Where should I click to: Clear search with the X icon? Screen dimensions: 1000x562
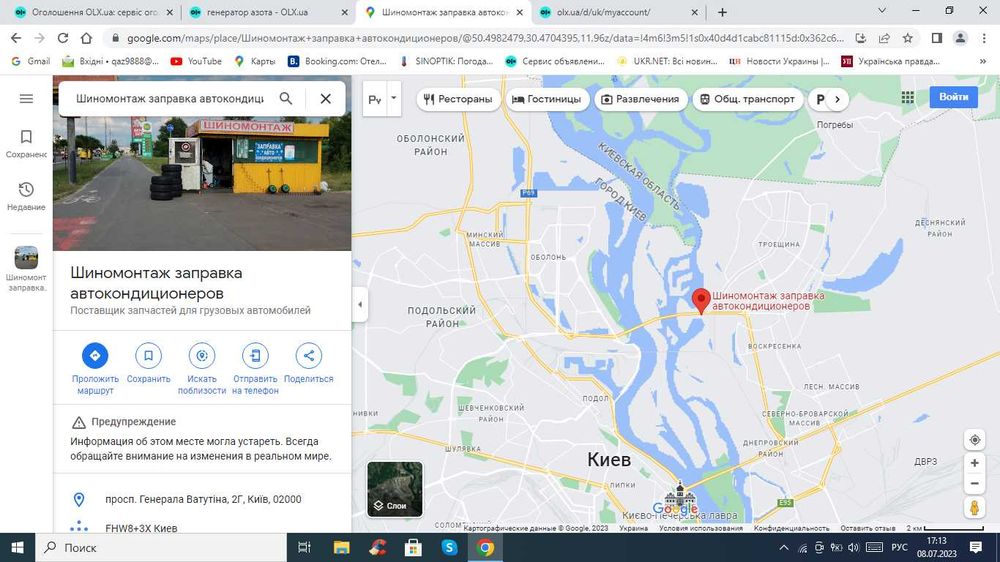(x=325, y=98)
